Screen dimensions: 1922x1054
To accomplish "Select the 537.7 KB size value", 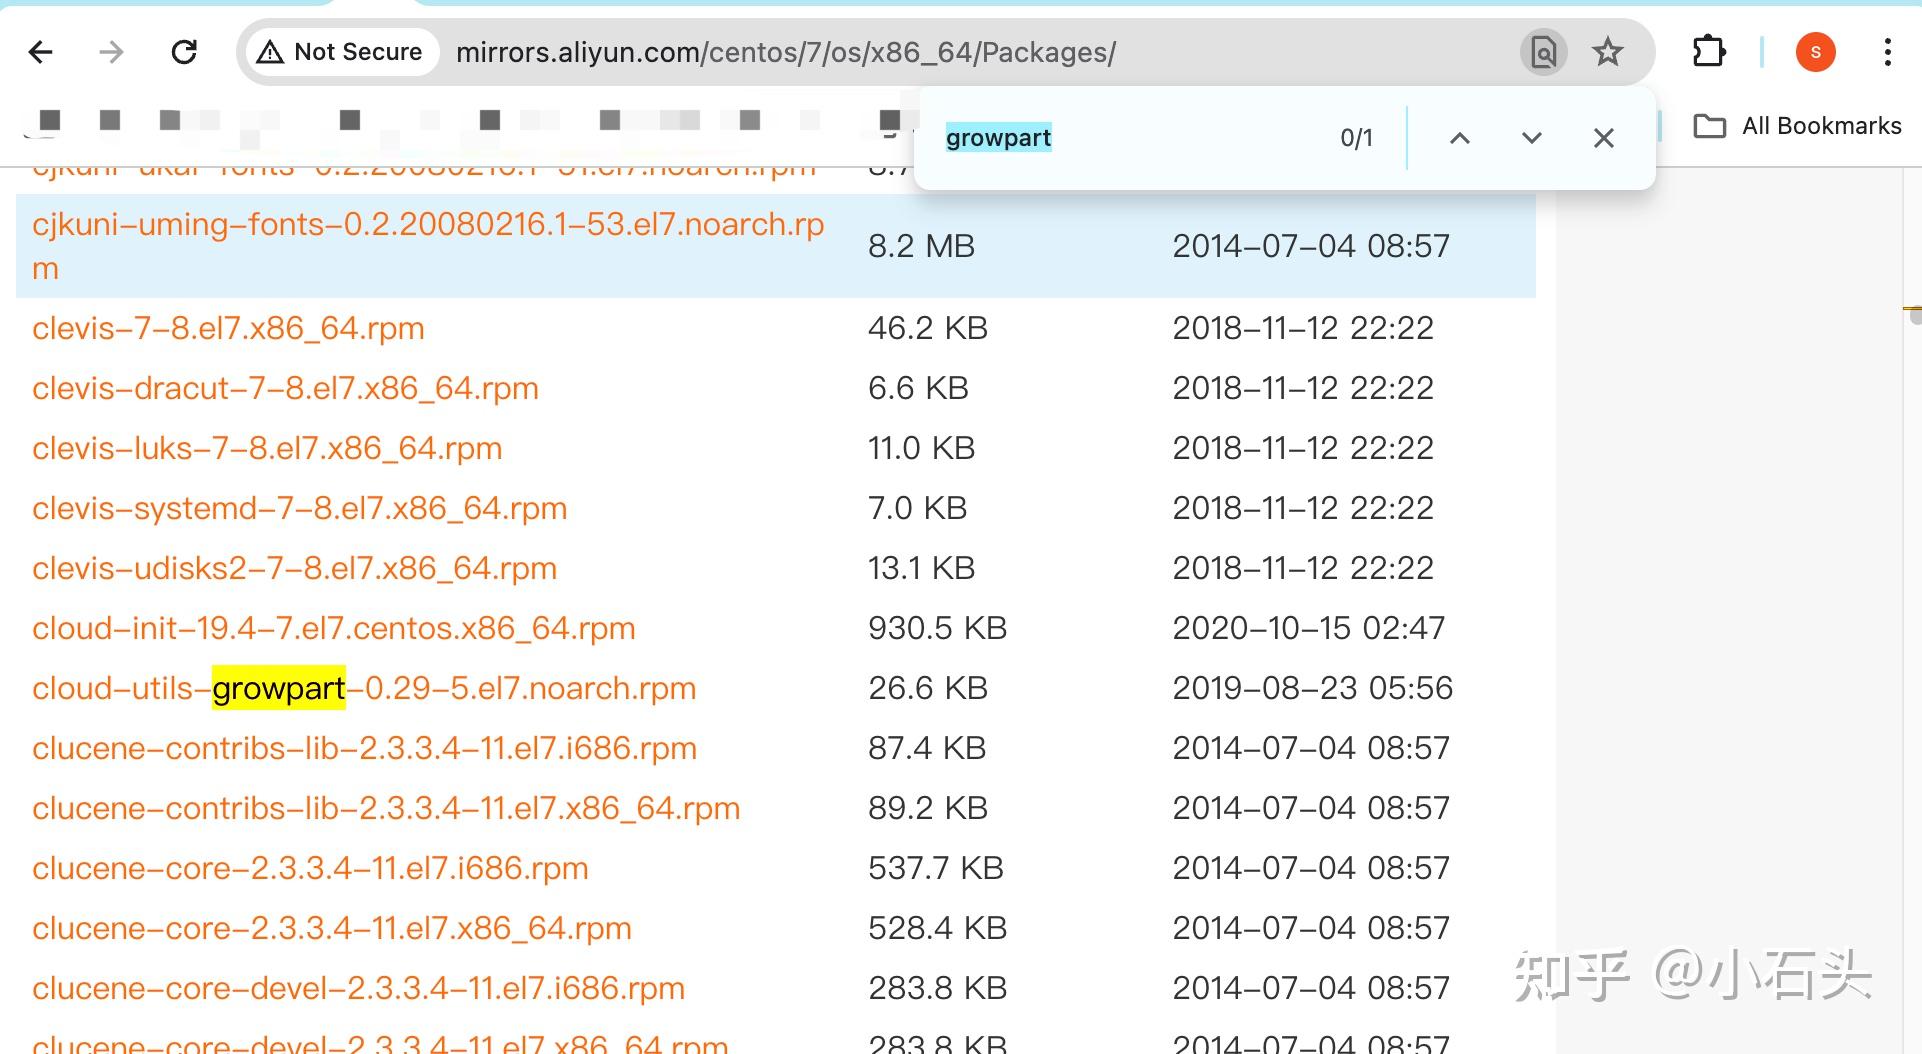I will coord(935,868).
